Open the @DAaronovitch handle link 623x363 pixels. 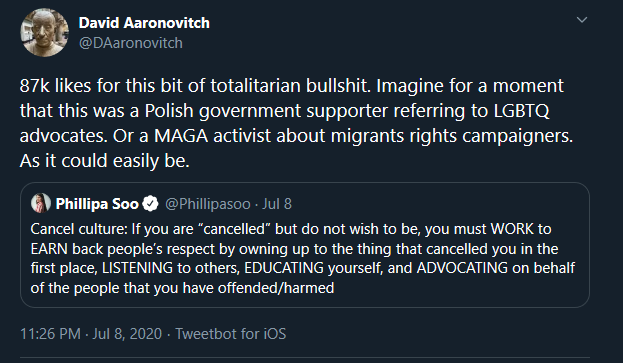(x=131, y=43)
